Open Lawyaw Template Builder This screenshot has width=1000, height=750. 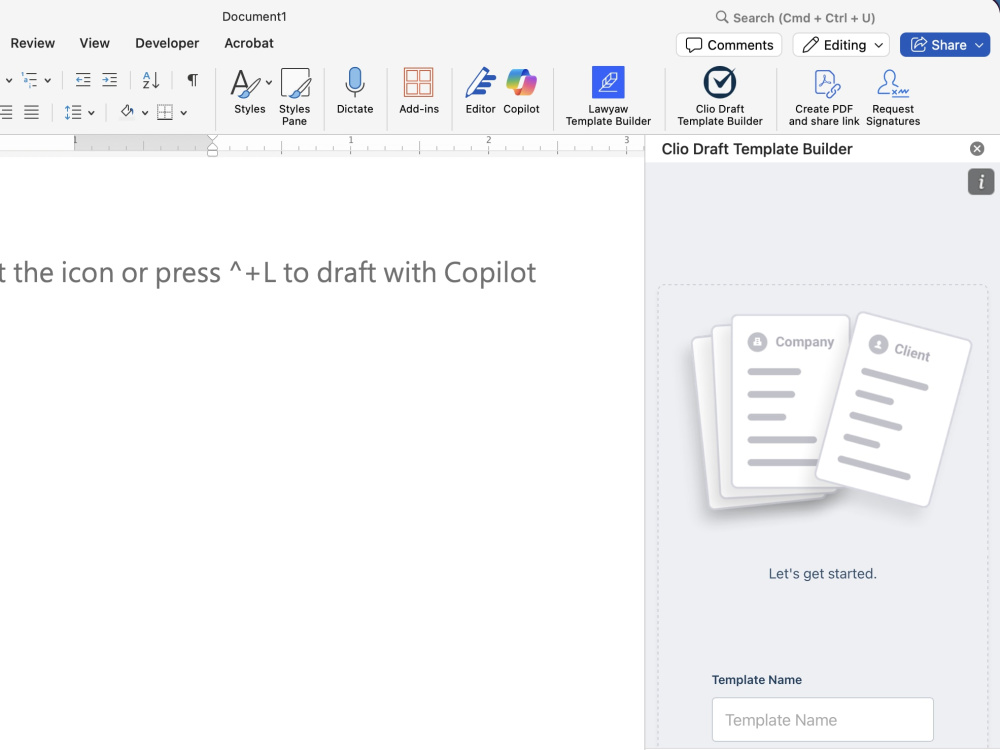tap(608, 96)
